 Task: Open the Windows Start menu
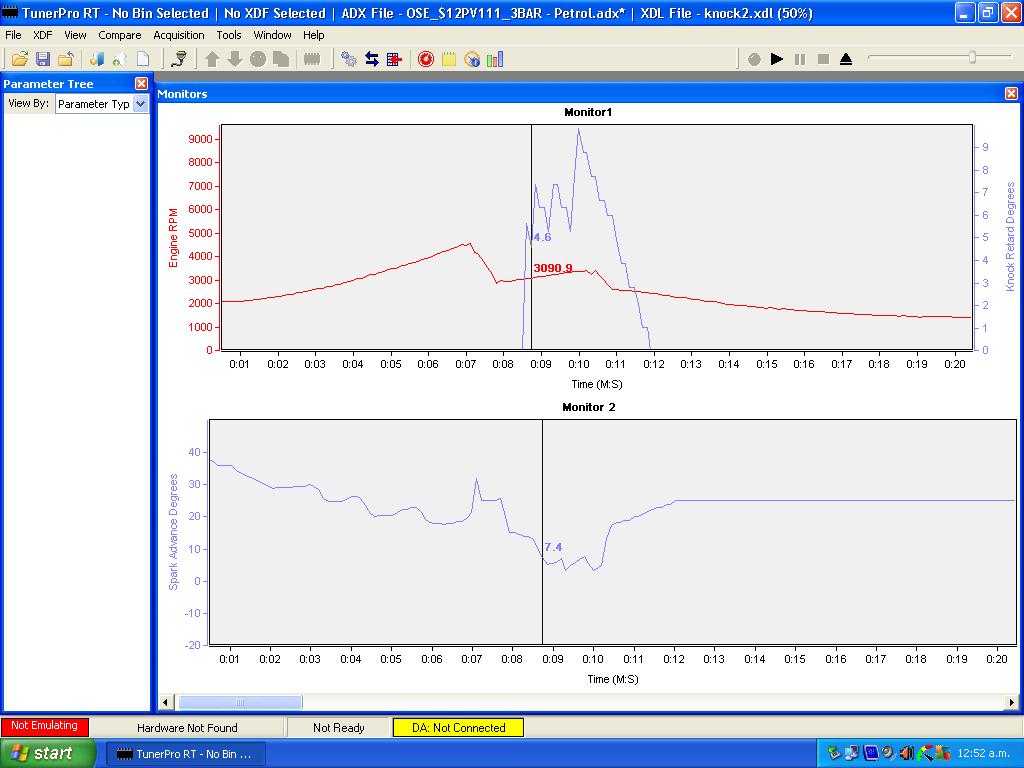coord(48,753)
